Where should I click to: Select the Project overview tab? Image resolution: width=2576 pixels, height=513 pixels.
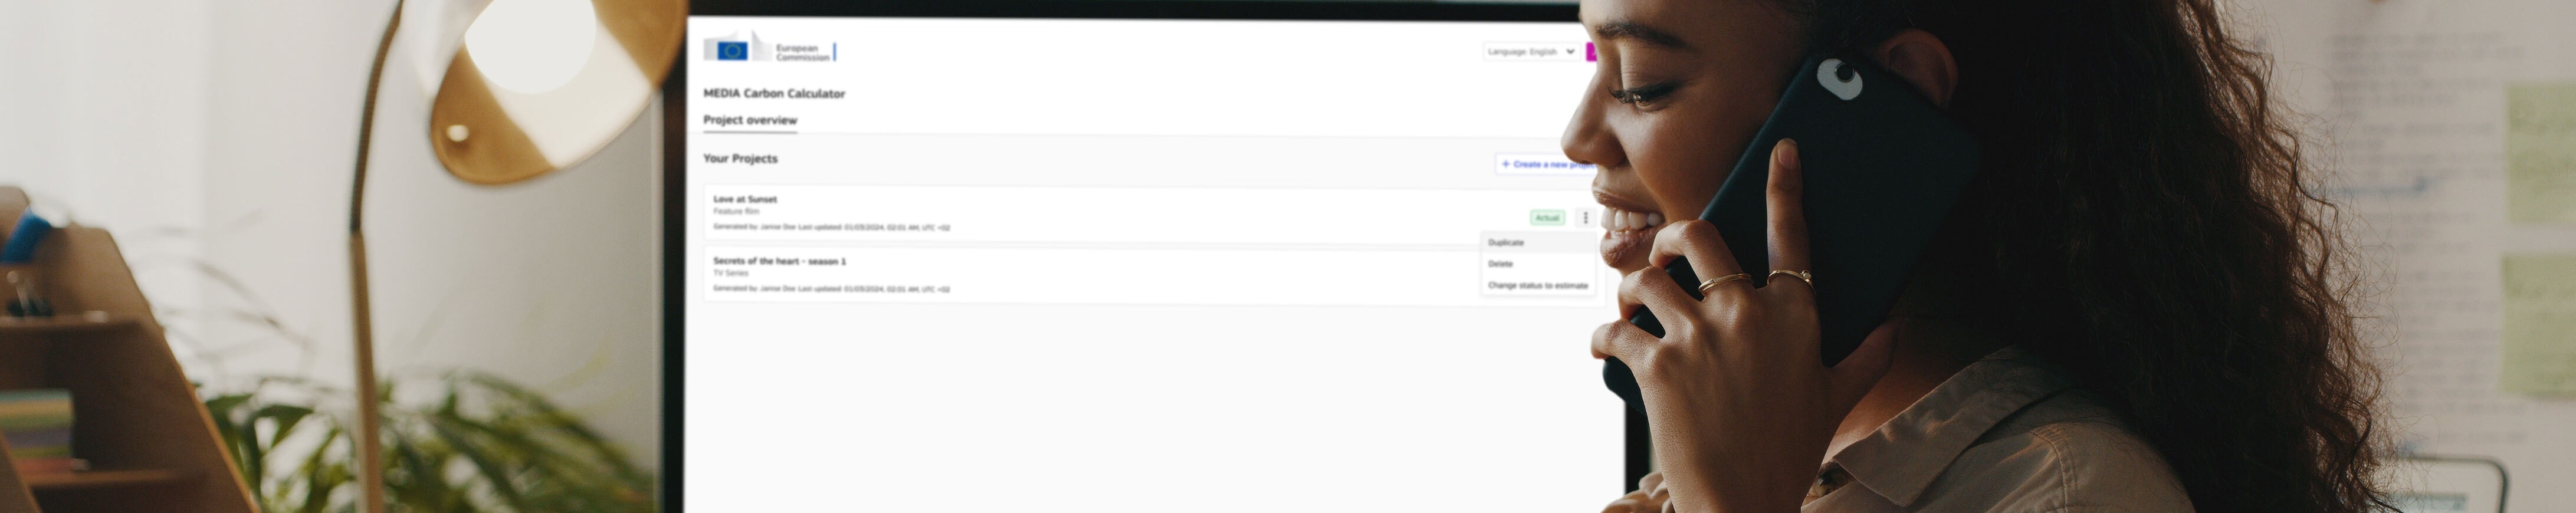coord(750,120)
